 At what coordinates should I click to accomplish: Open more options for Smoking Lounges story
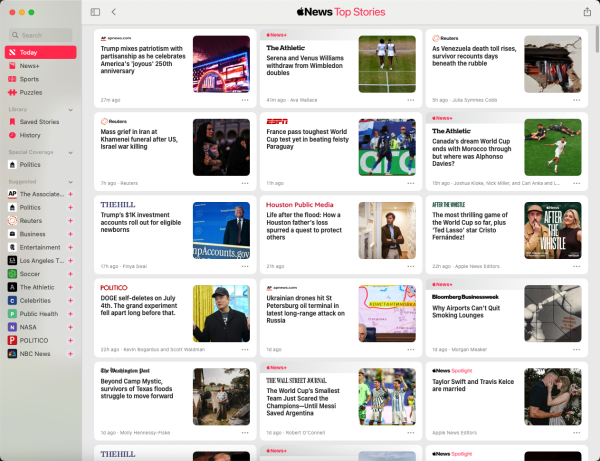coord(576,350)
